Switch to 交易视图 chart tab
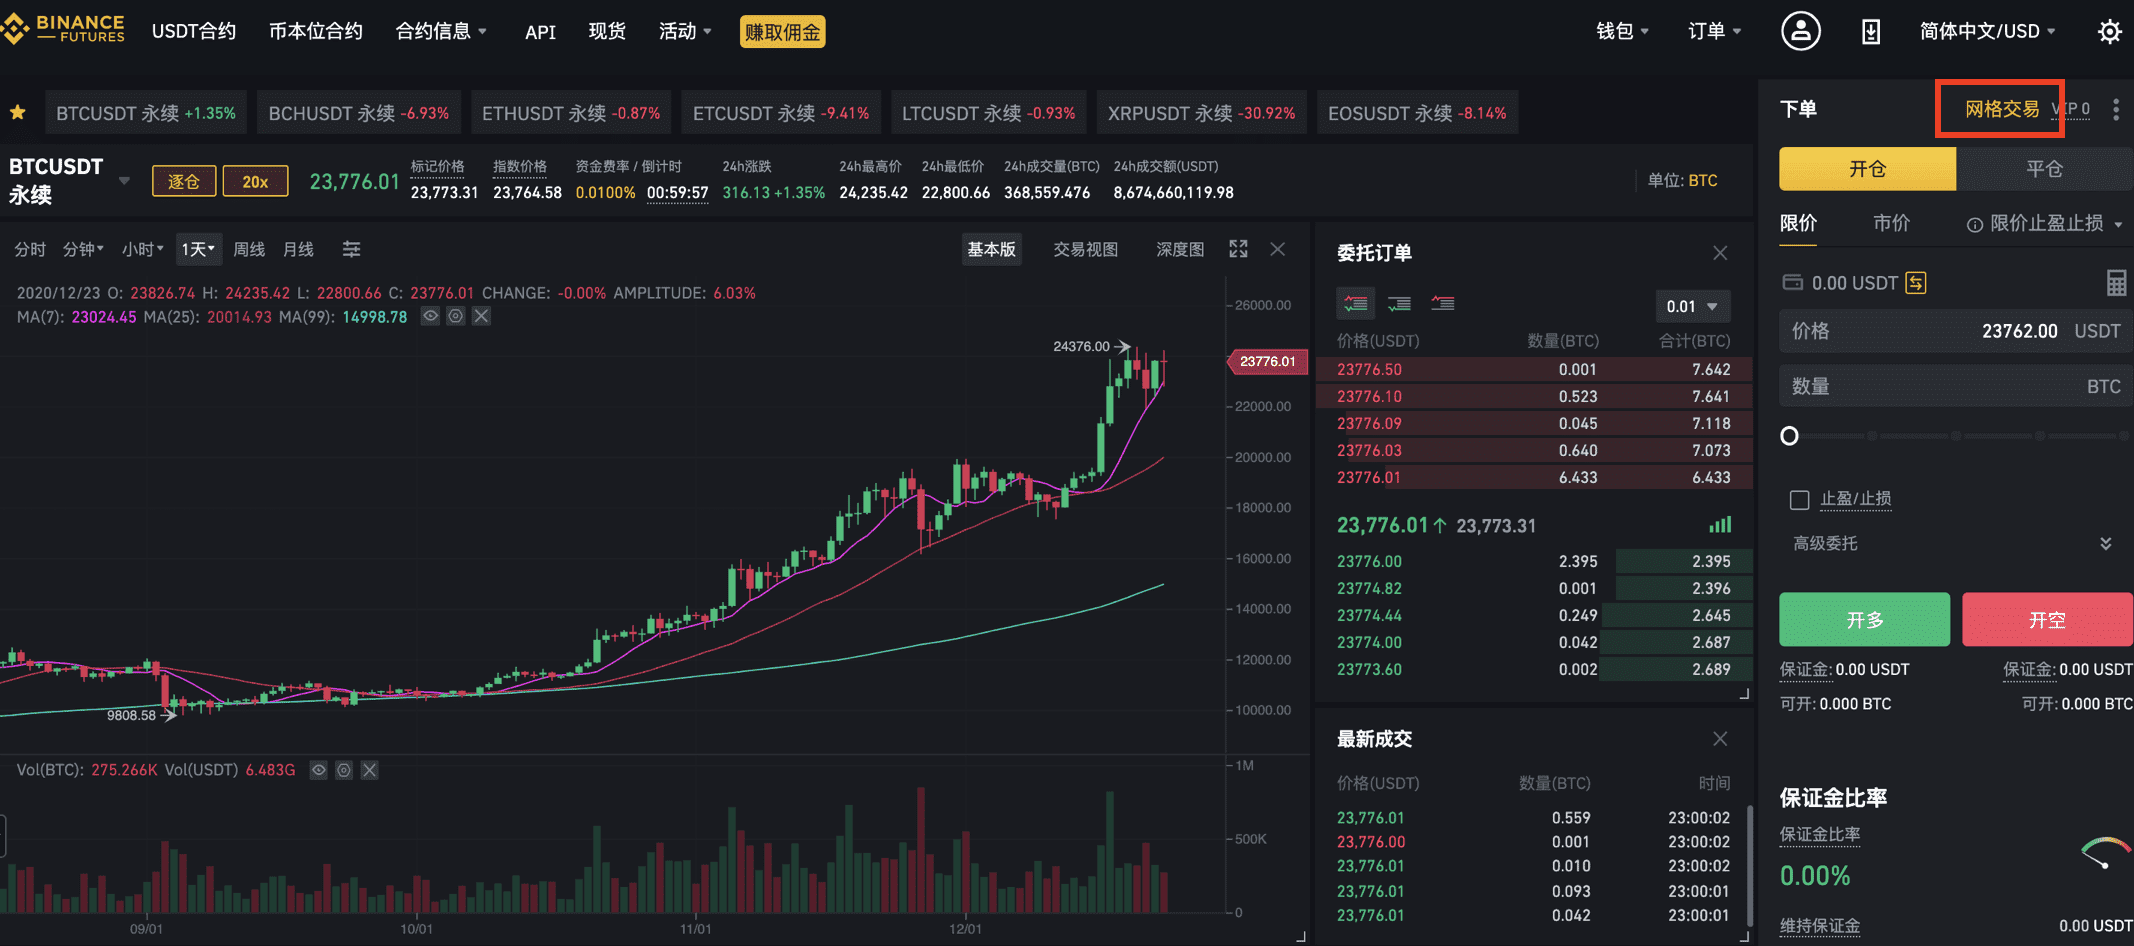This screenshot has width=2134, height=946. 1085,249
